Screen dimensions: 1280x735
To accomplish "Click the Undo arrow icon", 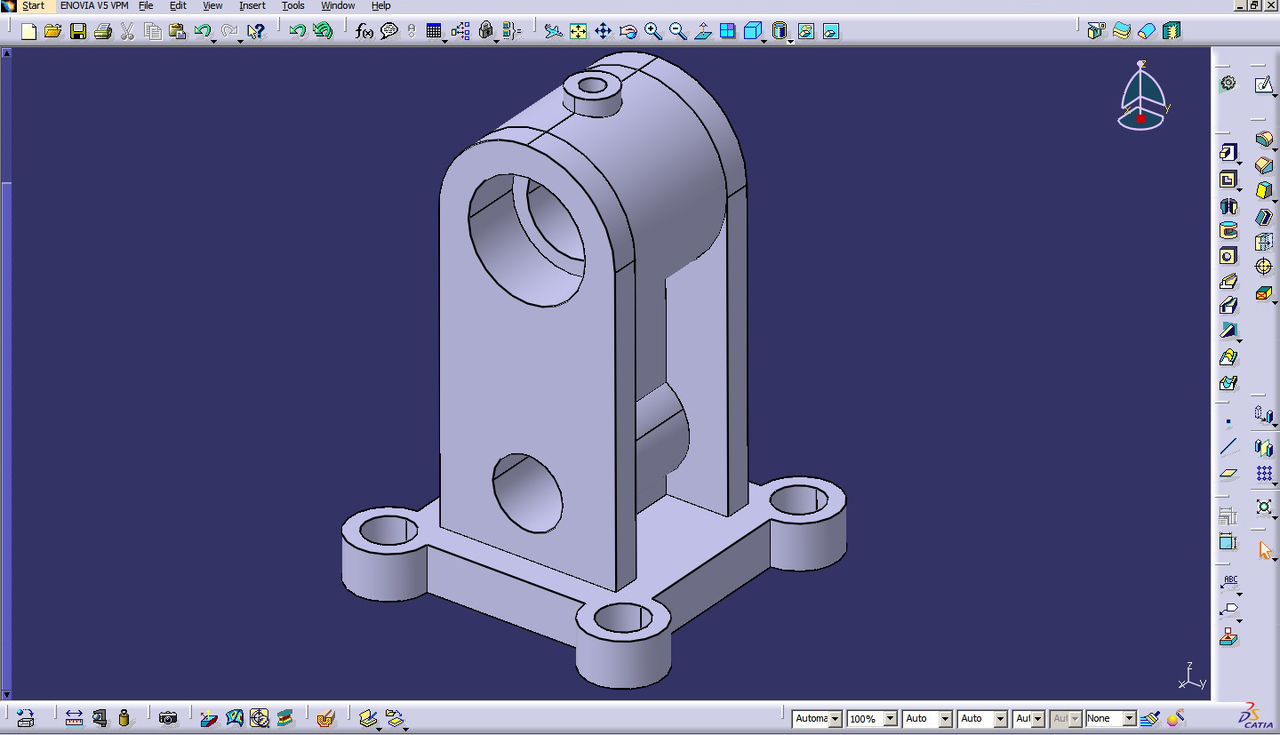I will click(203, 31).
